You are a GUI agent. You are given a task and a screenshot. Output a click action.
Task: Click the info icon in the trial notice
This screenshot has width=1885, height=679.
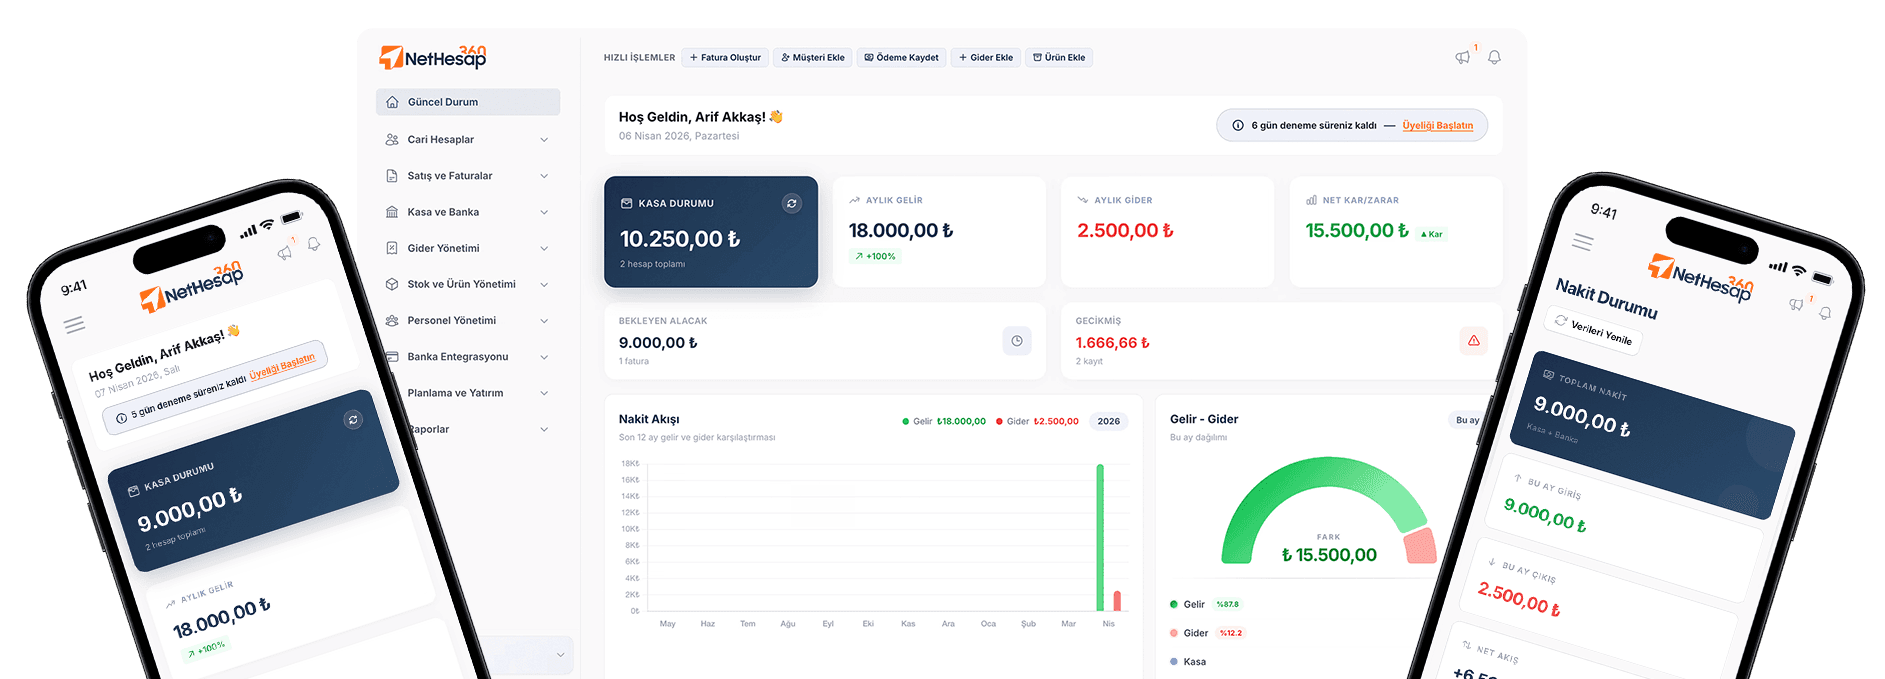click(x=1238, y=126)
